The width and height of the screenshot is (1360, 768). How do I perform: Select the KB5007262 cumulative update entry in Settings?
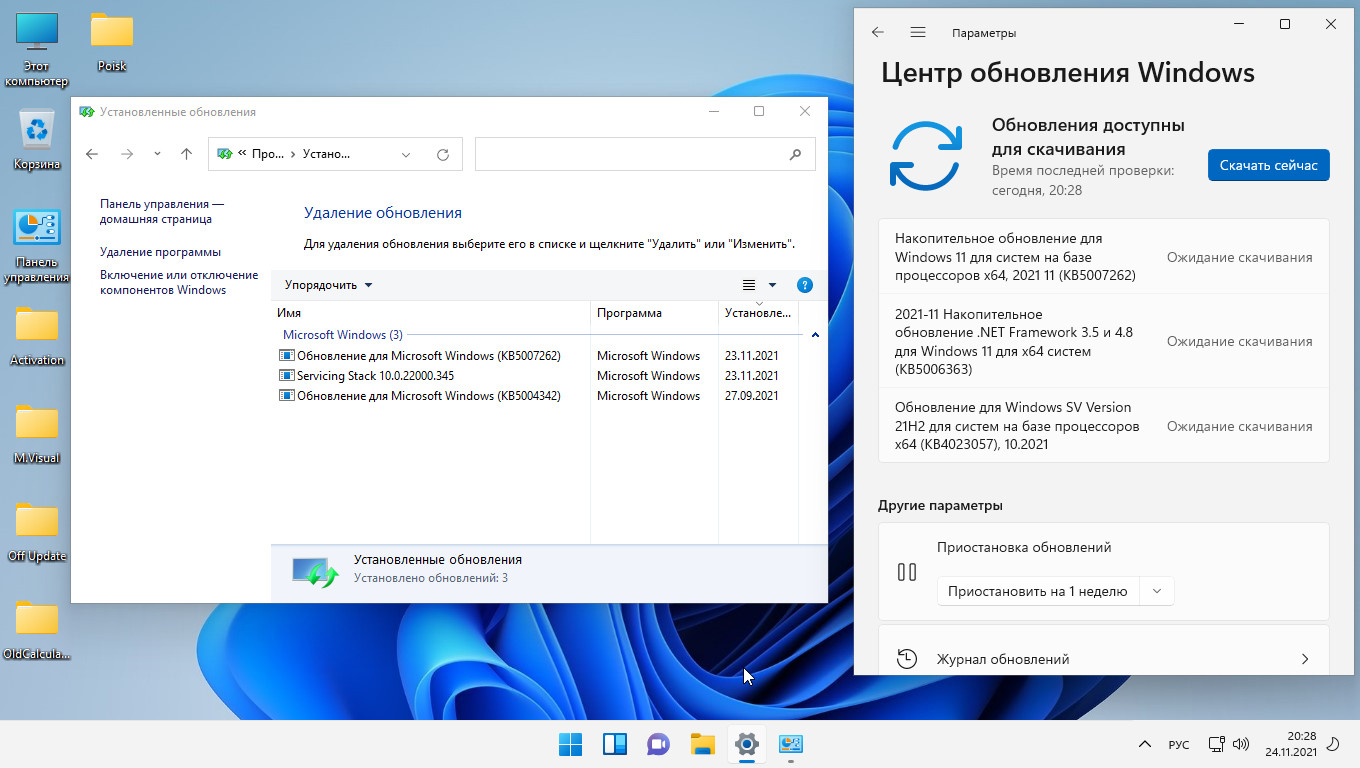(1104, 257)
